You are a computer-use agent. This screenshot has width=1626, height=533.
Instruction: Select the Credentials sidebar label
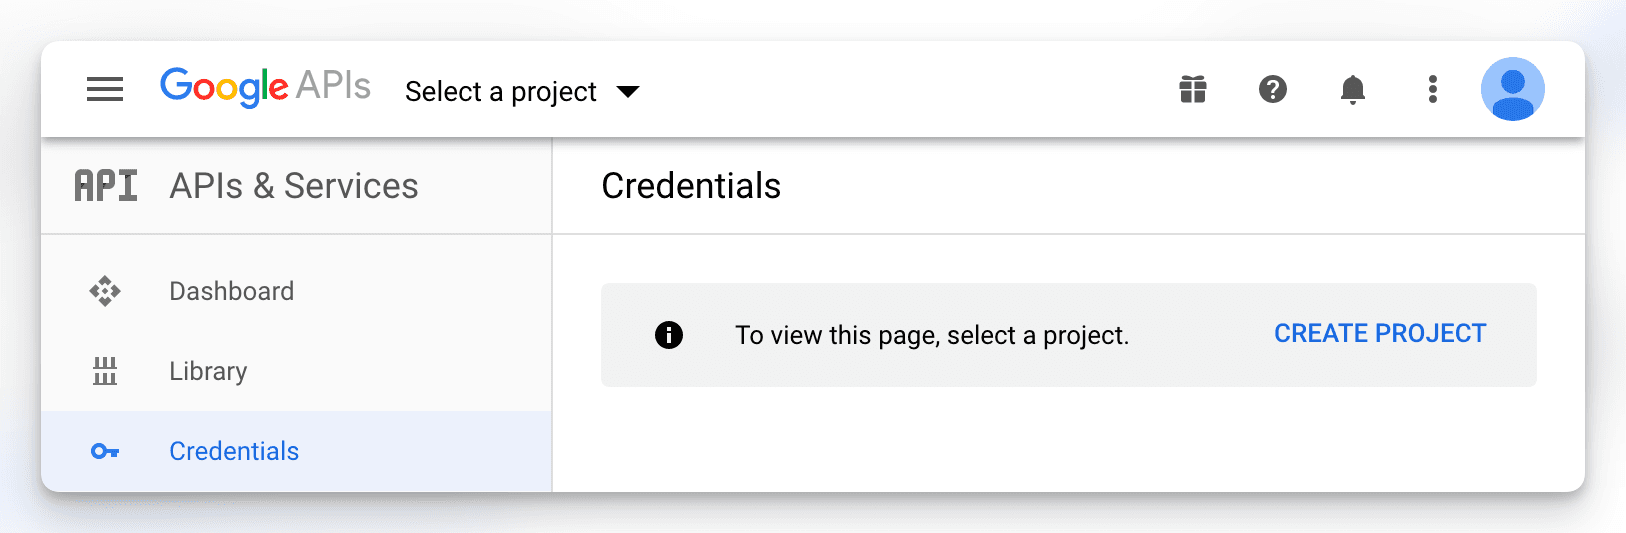click(x=234, y=451)
